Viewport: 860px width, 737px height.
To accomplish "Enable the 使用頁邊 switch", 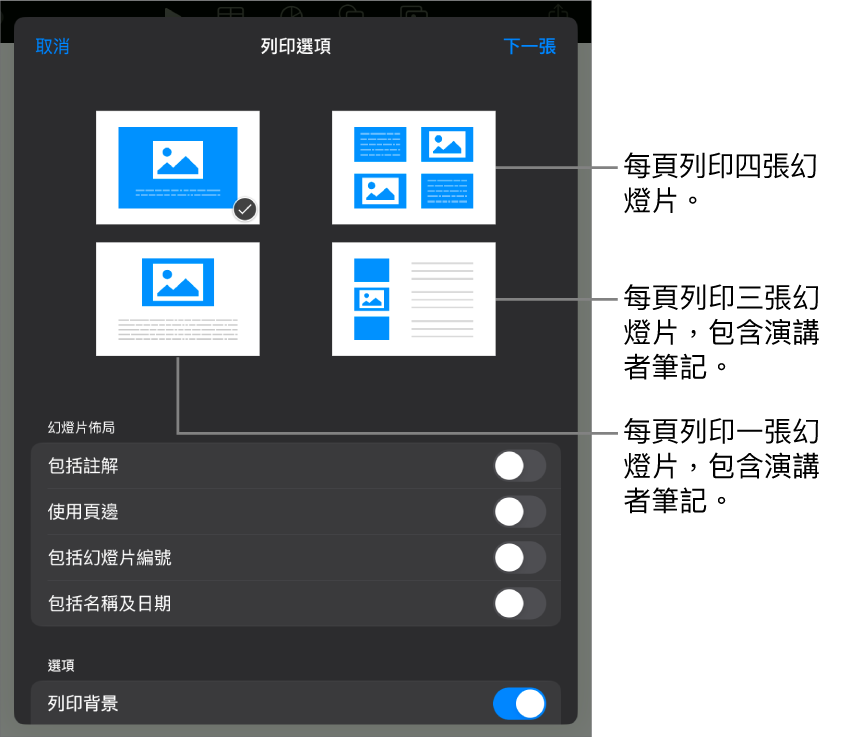I will [x=519, y=512].
